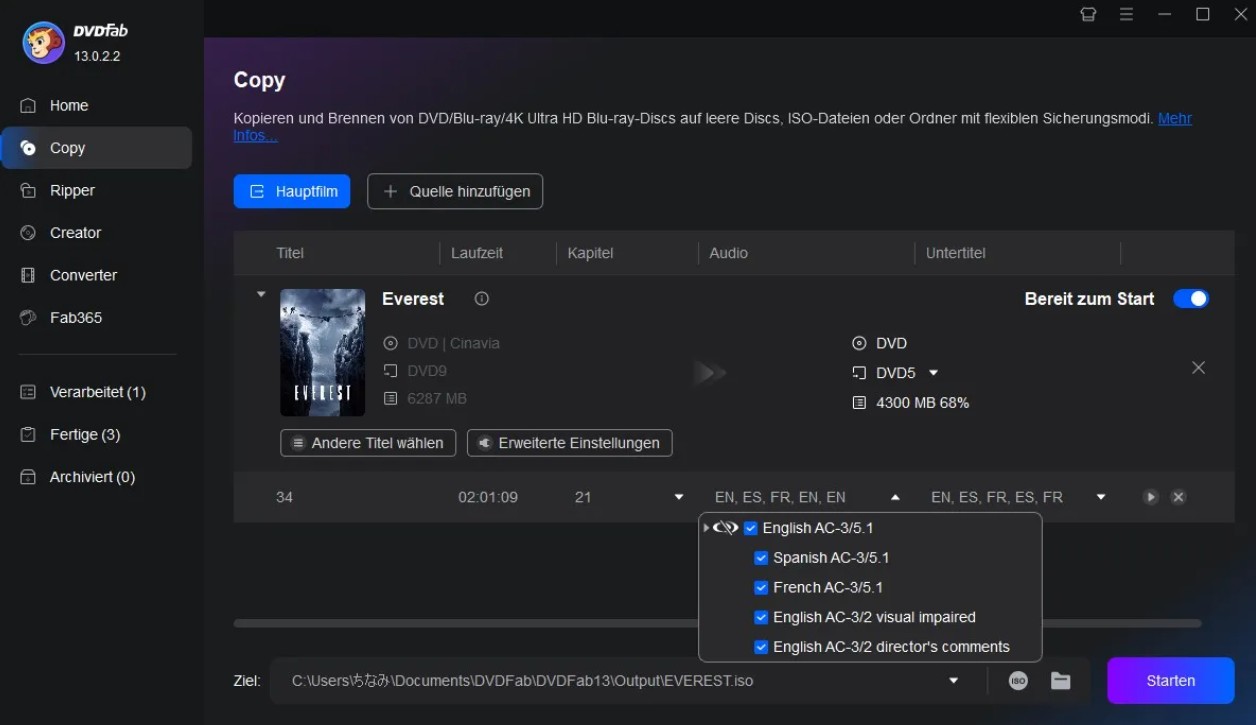Screen dimensions: 1256x725
Task: Uncheck English AC-3/2 director's comments track
Action: coord(761,647)
